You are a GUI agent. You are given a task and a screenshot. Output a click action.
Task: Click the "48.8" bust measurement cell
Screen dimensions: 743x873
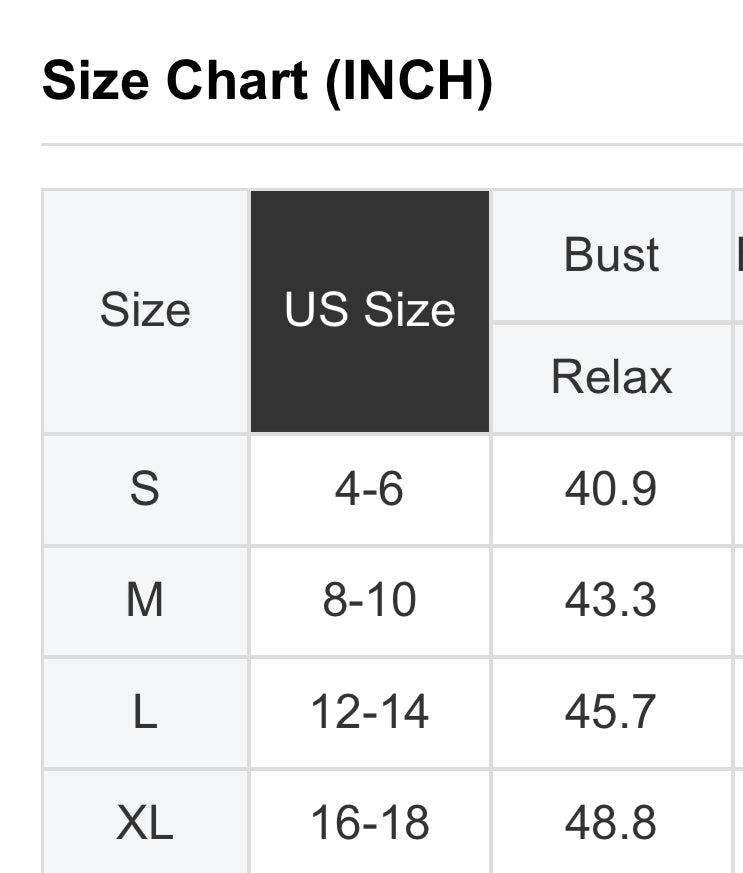click(611, 823)
